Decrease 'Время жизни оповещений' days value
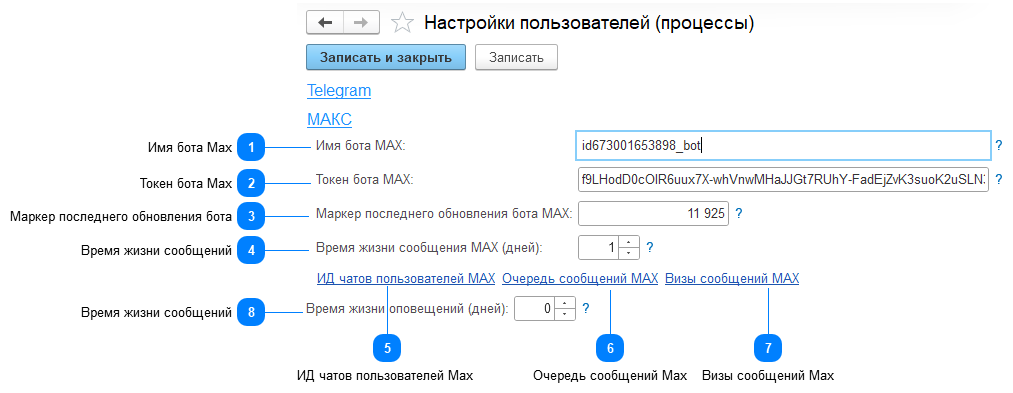This screenshot has height=393, width=1013. pyautogui.click(x=565, y=314)
